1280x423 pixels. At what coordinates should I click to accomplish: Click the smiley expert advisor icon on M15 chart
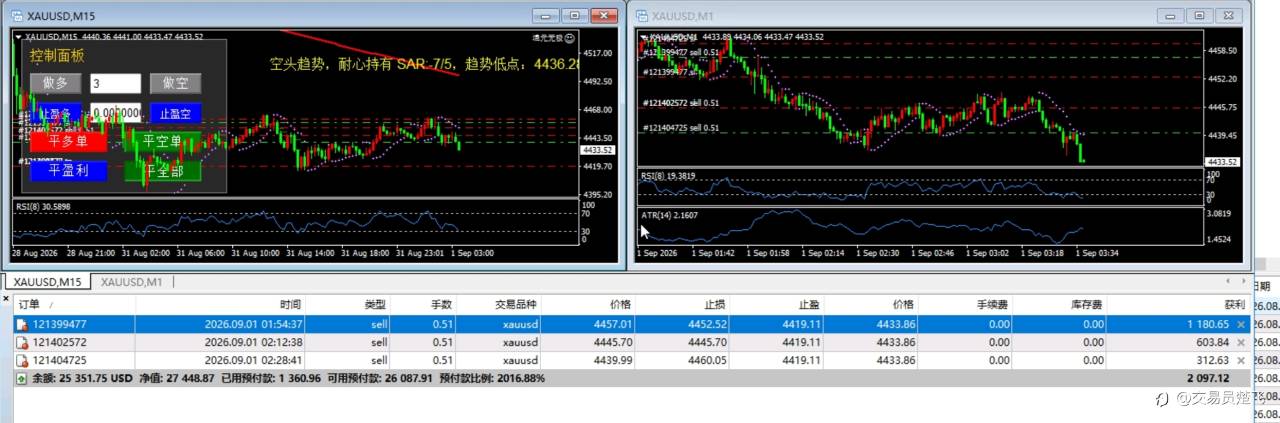pos(568,37)
